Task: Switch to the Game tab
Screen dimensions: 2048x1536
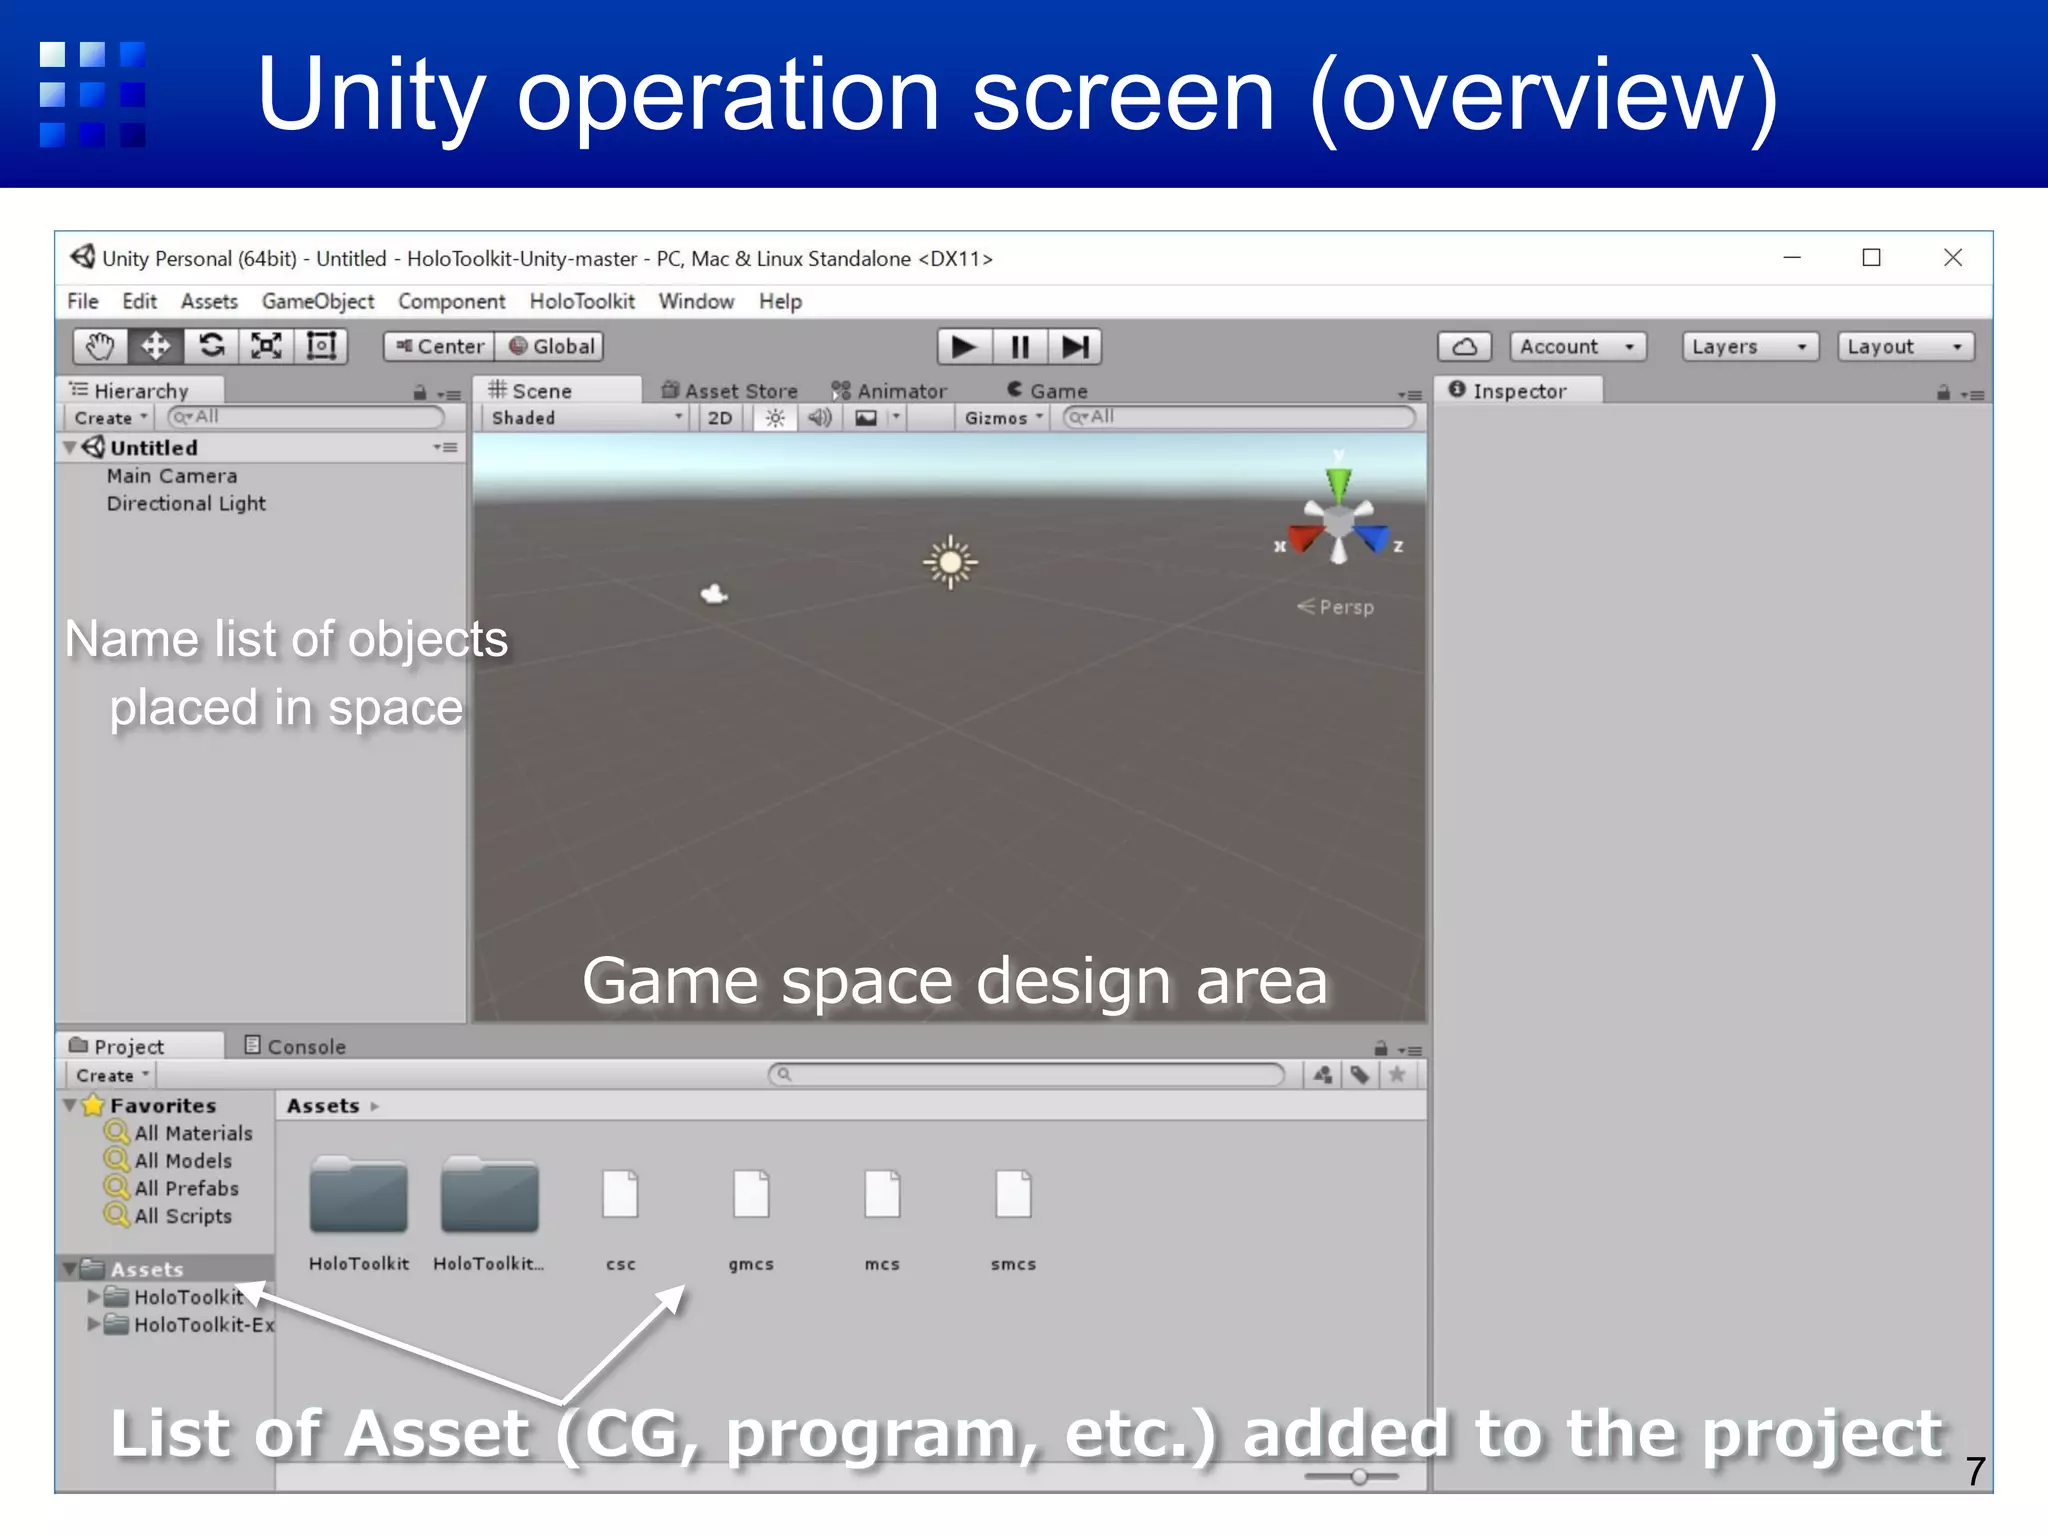Action: pos(1047,391)
